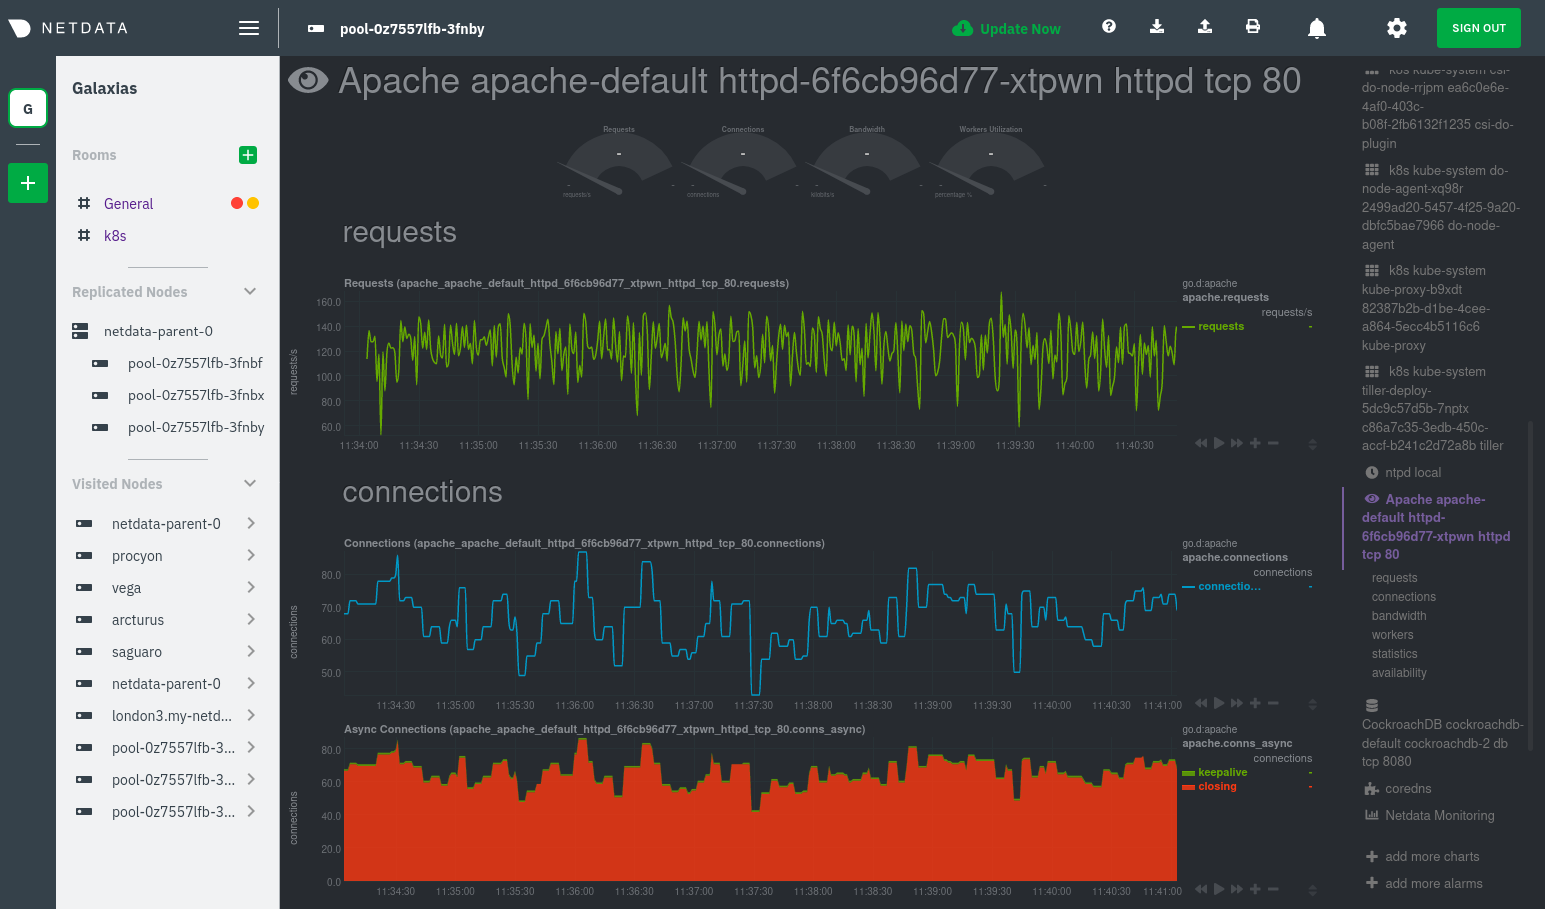Image resolution: width=1545 pixels, height=909 pixels.
Task: Select node pool-0z7557lfb-3fnbf
Action: click(195, 363)
